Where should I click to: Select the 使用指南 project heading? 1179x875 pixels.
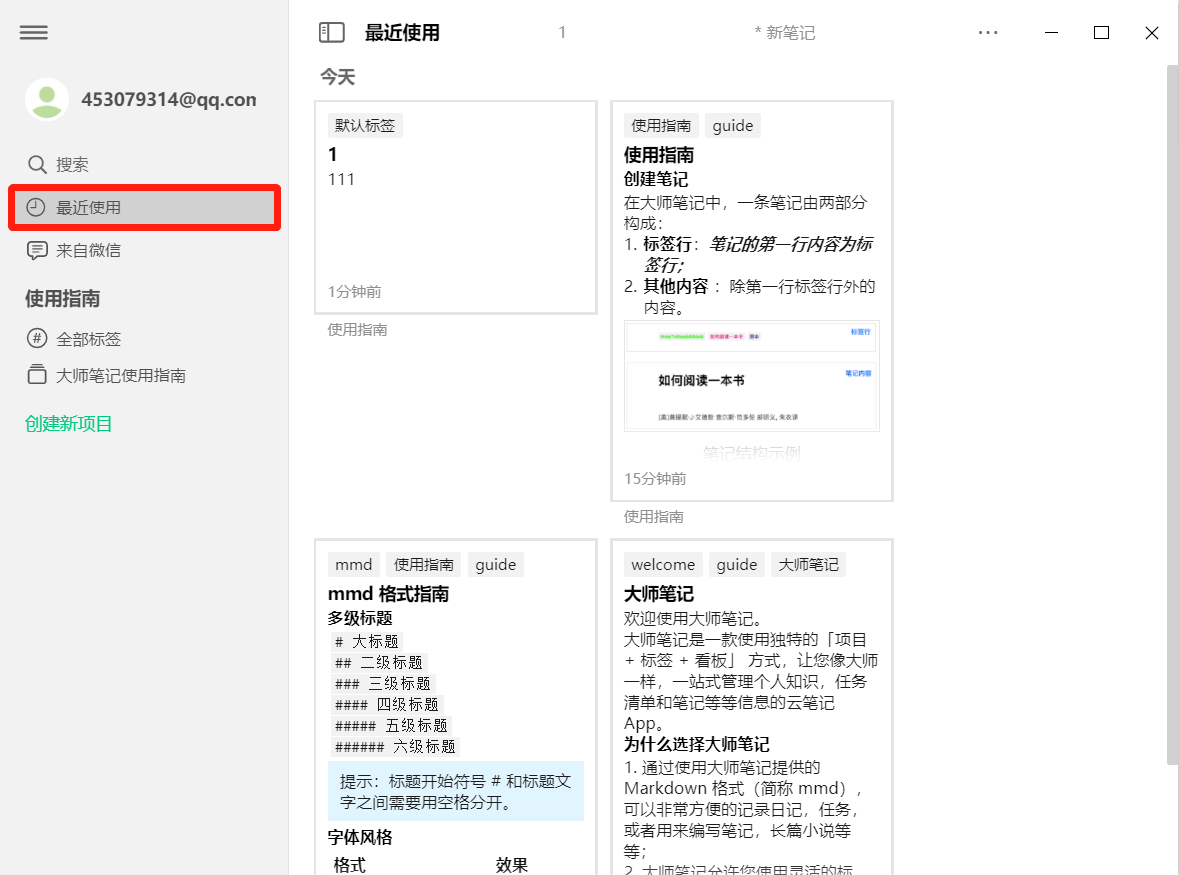coord(62,298)
